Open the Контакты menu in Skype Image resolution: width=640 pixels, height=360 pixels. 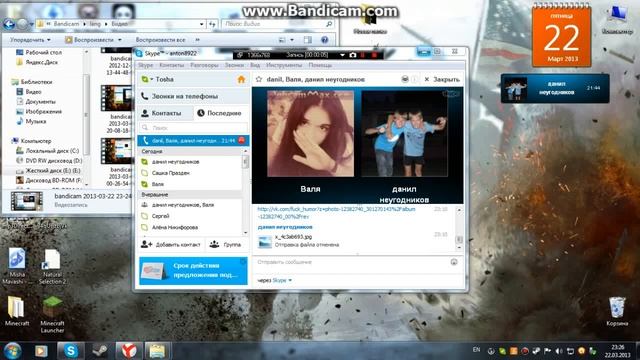(x=171, y=65)
